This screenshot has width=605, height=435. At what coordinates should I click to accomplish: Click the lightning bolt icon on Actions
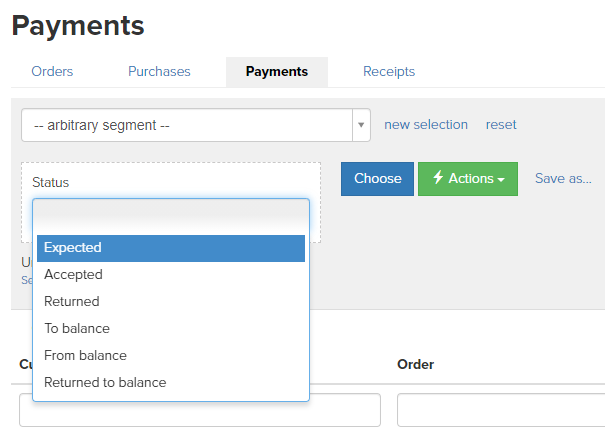pyautogui.click(x=438, y=178)
